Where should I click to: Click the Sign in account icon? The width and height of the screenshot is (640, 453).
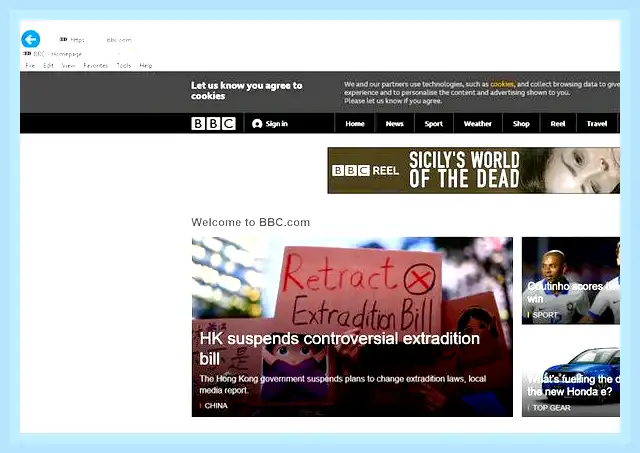point(257,124)
